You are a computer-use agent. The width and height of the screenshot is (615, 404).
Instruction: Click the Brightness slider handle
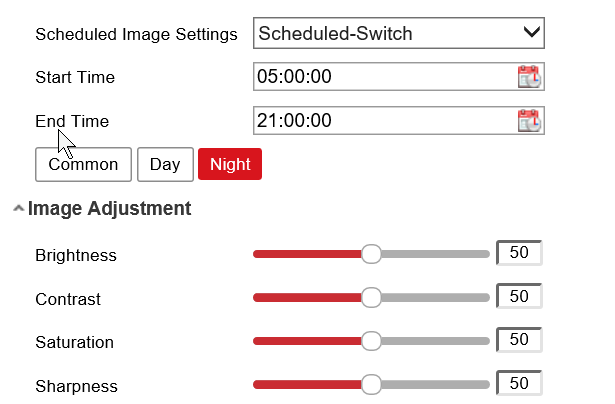[x=371, y=254]
